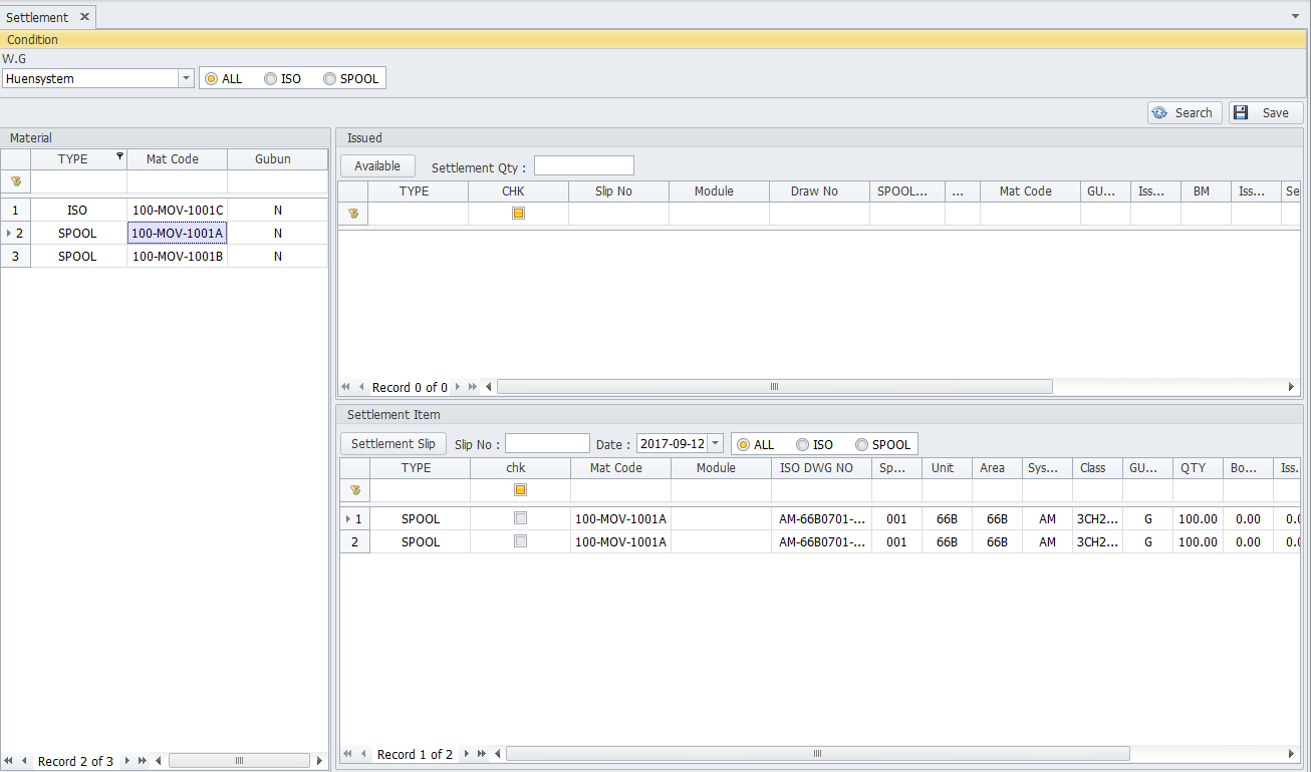Go to next record in Issued navigator
Screen dimensions: 1311x772
[458, 387]
